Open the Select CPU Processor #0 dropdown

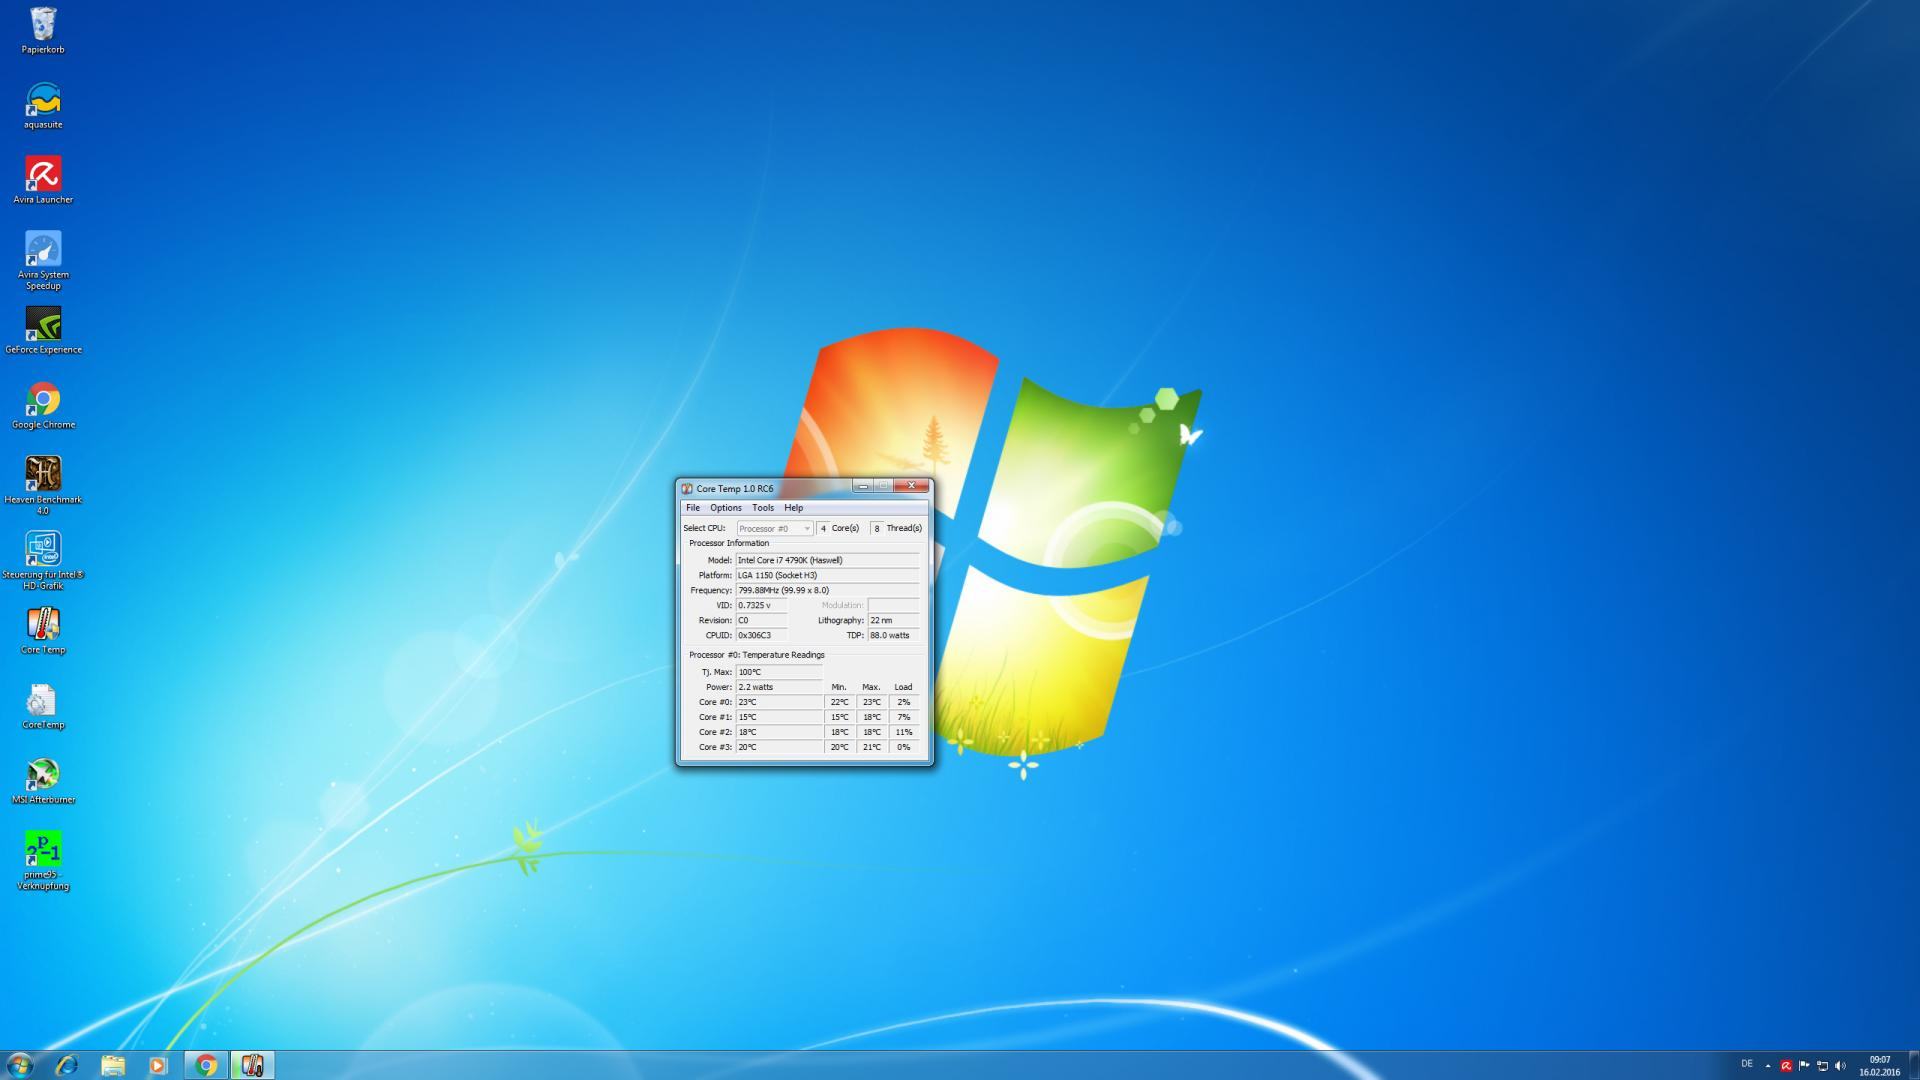pyautogui.click(x=775, y=528)
